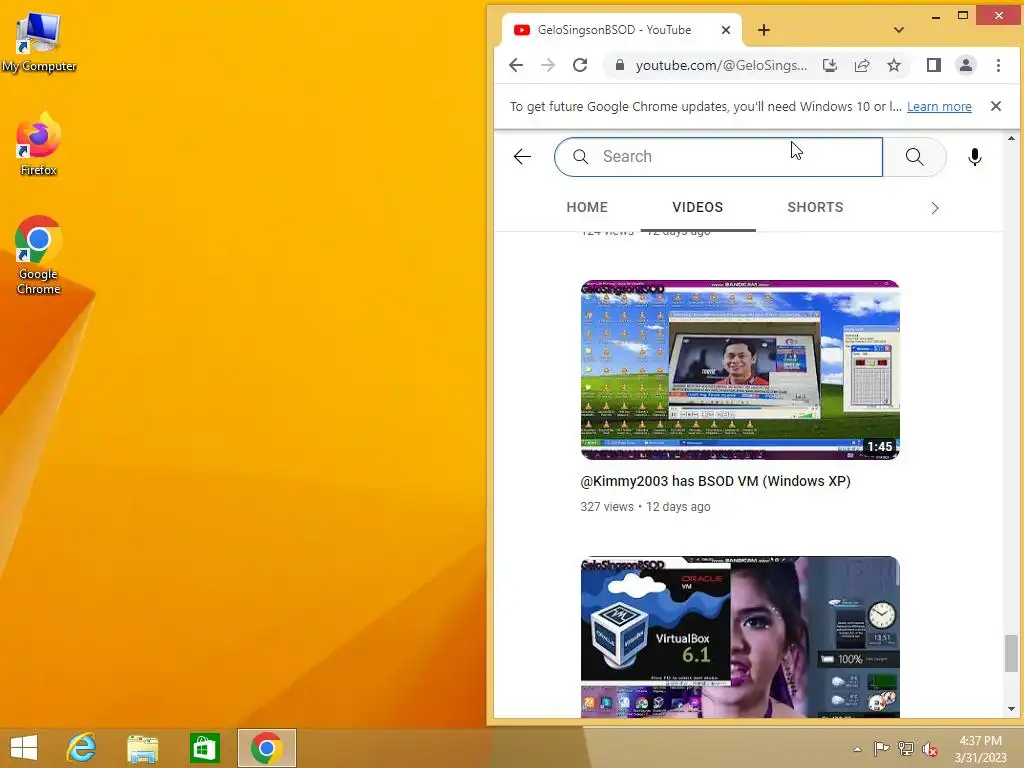Image resolution: width=1024 pixels, height=768 pixels.
Task: Open Chrome's three-dot menu
Action: [998, 65]
